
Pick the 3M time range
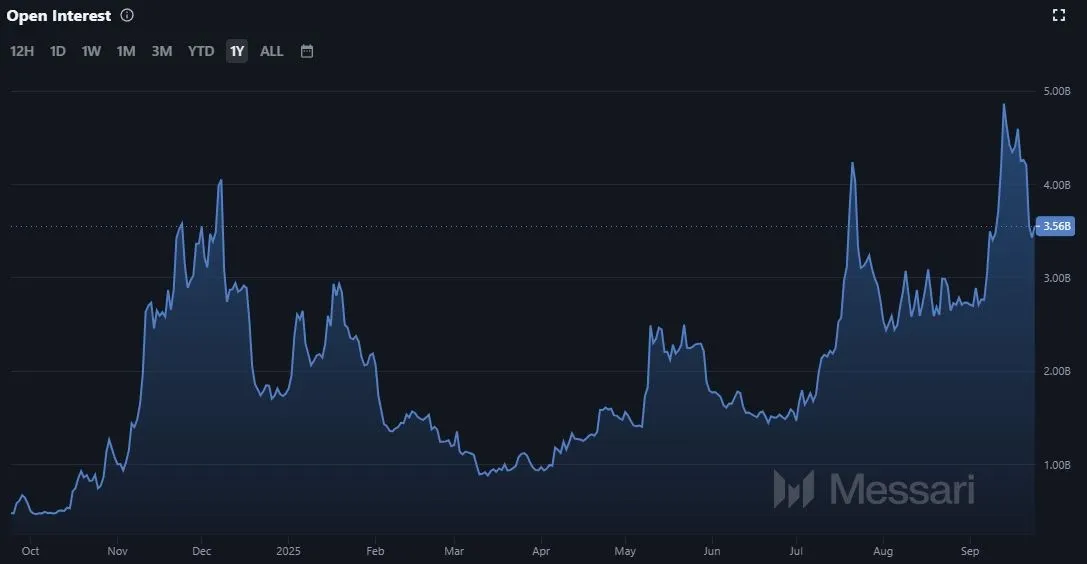click(162, 51)
